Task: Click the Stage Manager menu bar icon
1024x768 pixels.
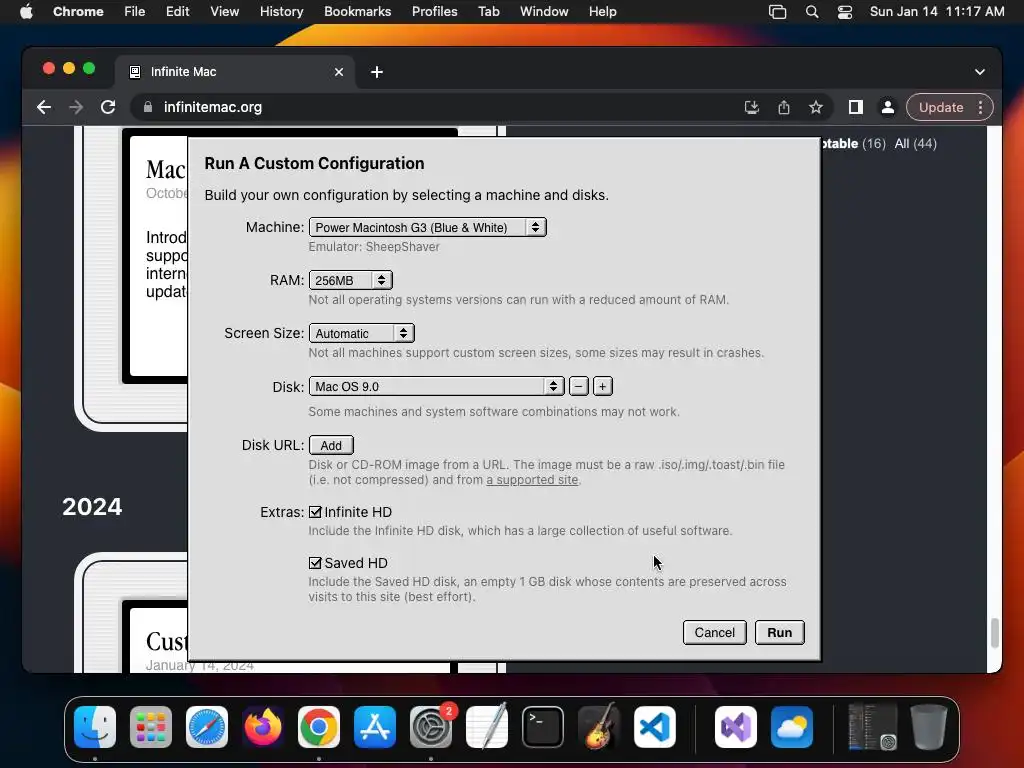Action: tap(777, 12)
